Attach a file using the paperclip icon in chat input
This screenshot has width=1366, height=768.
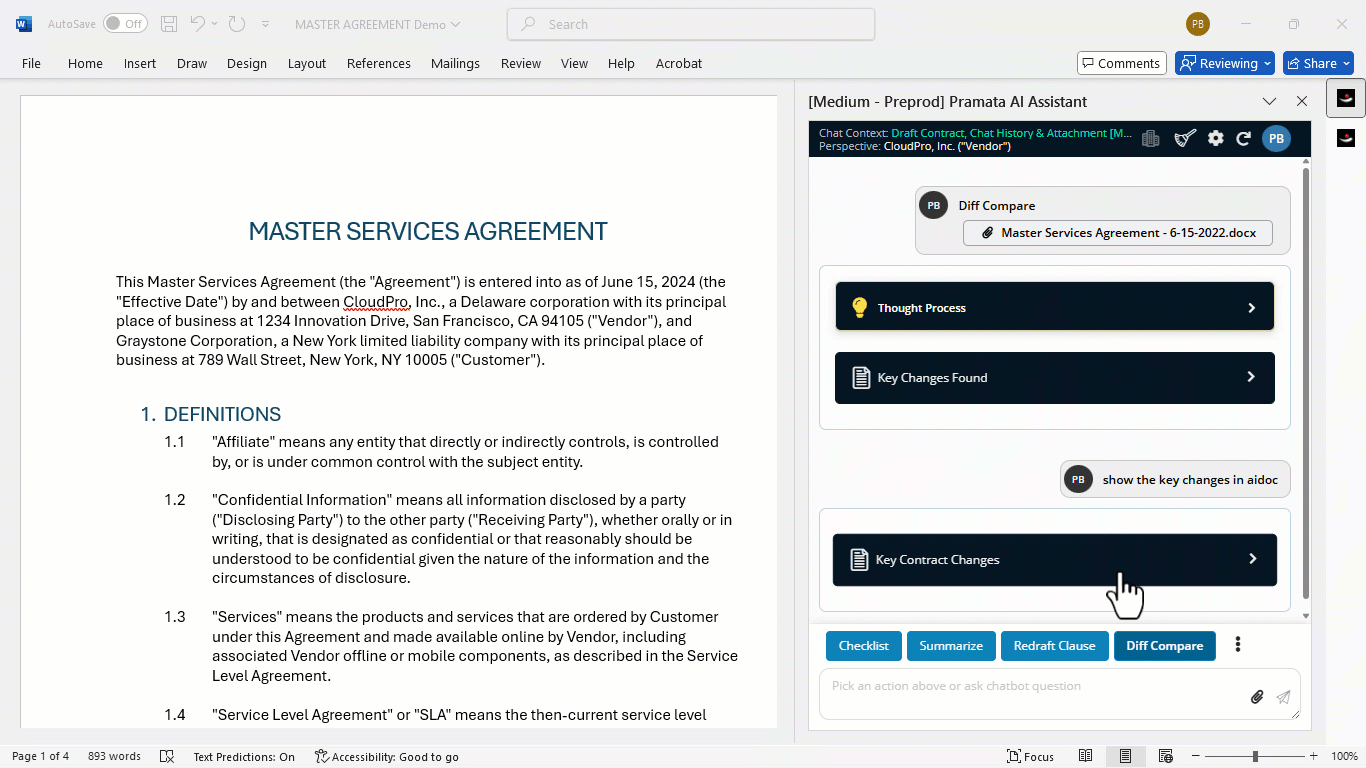coord(1257,697)
